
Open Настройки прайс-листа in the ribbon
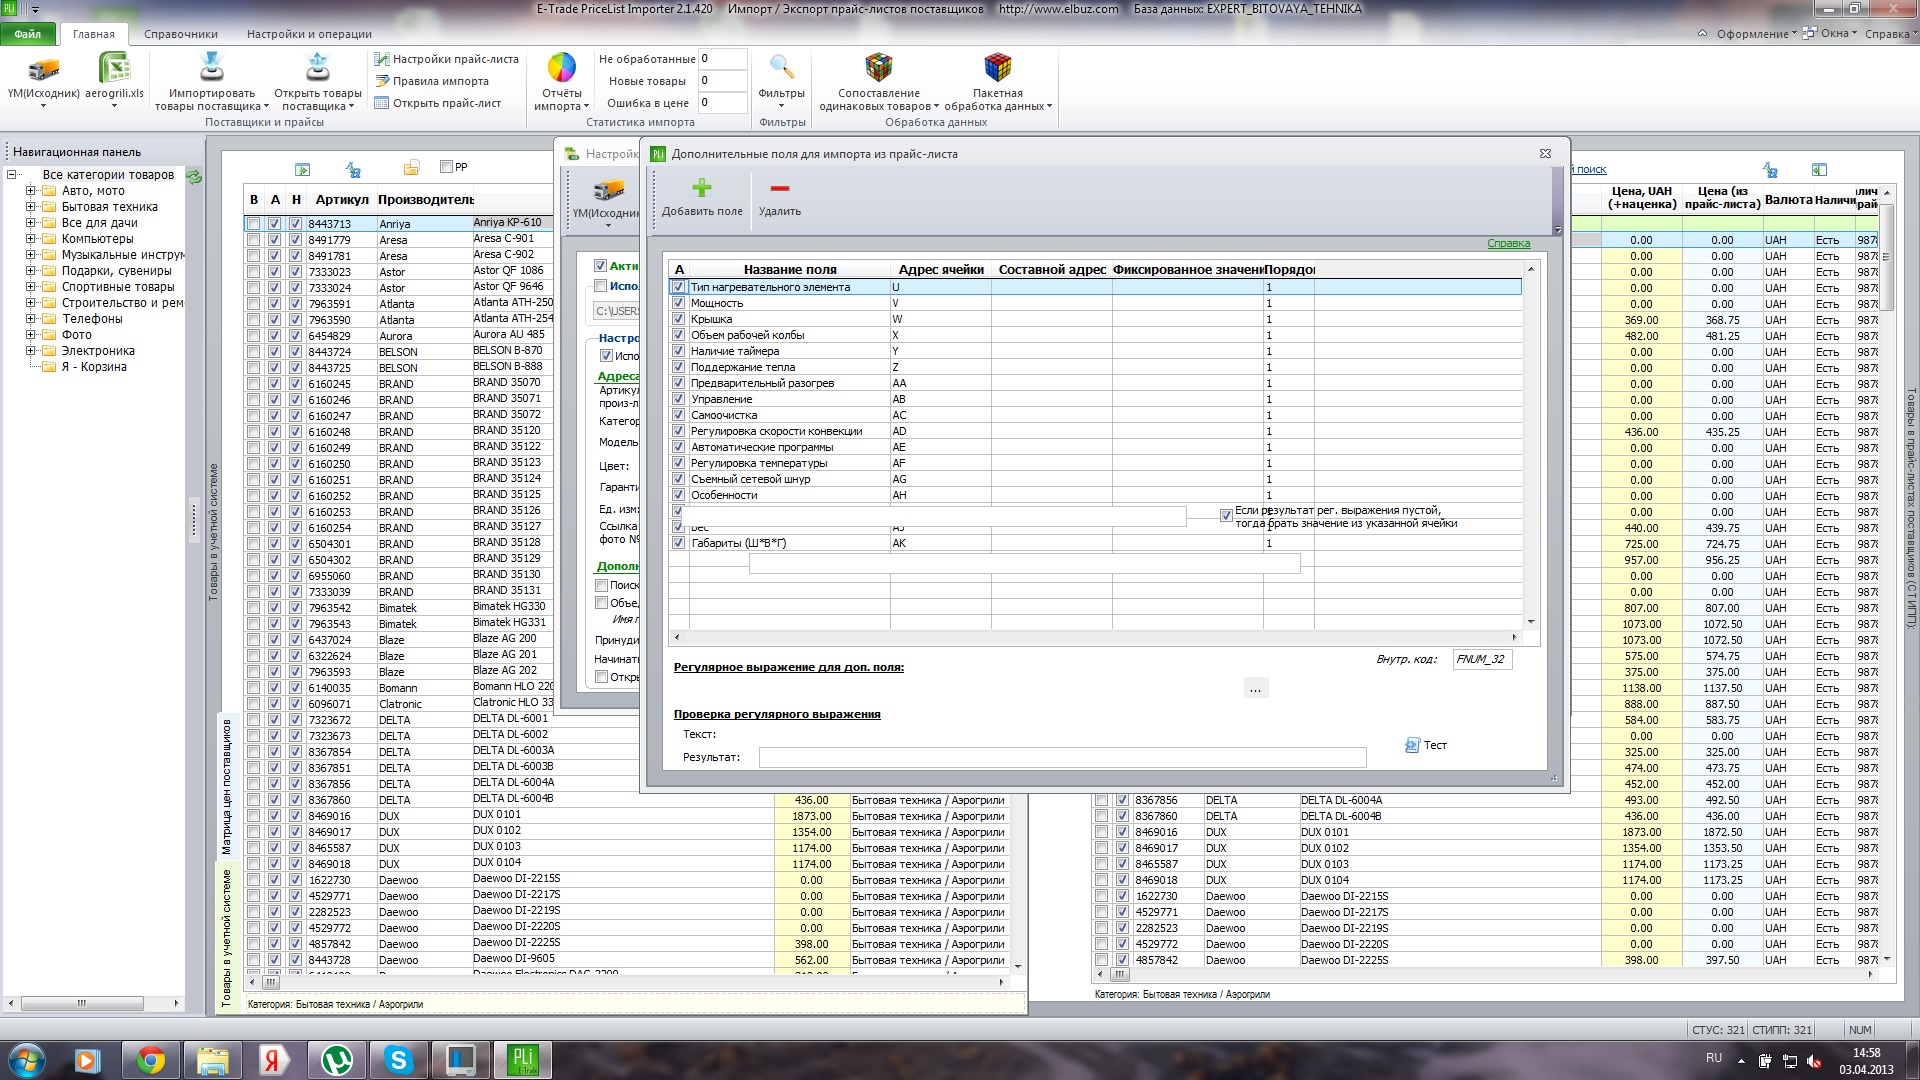click(x=446, y=59)
